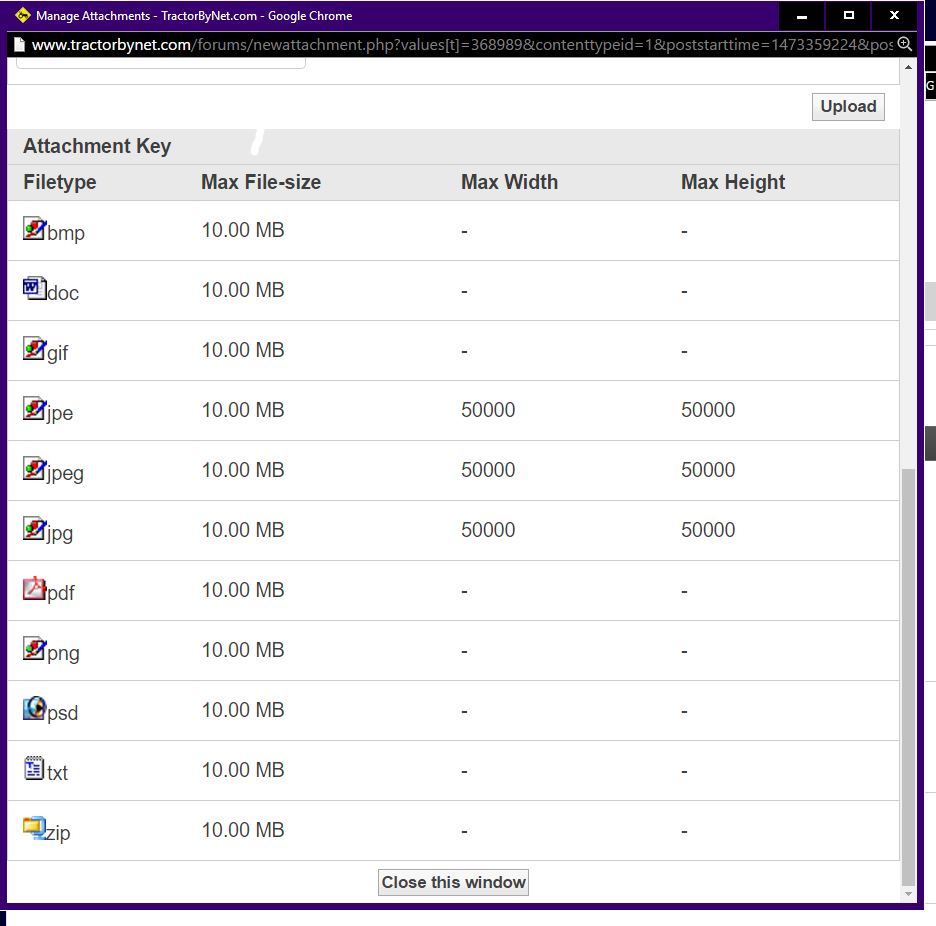Click the png image icon
Image resolution: width=936 pixels, height=926 pixels.
click(34, 648)
